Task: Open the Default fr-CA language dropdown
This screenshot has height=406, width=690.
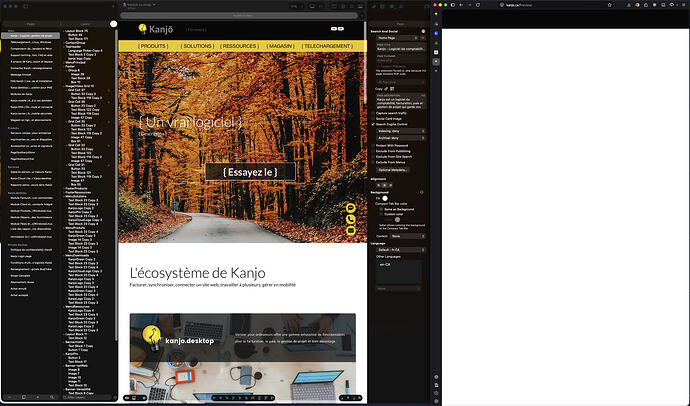Action: pyautogui.click(x=401, y=250)
